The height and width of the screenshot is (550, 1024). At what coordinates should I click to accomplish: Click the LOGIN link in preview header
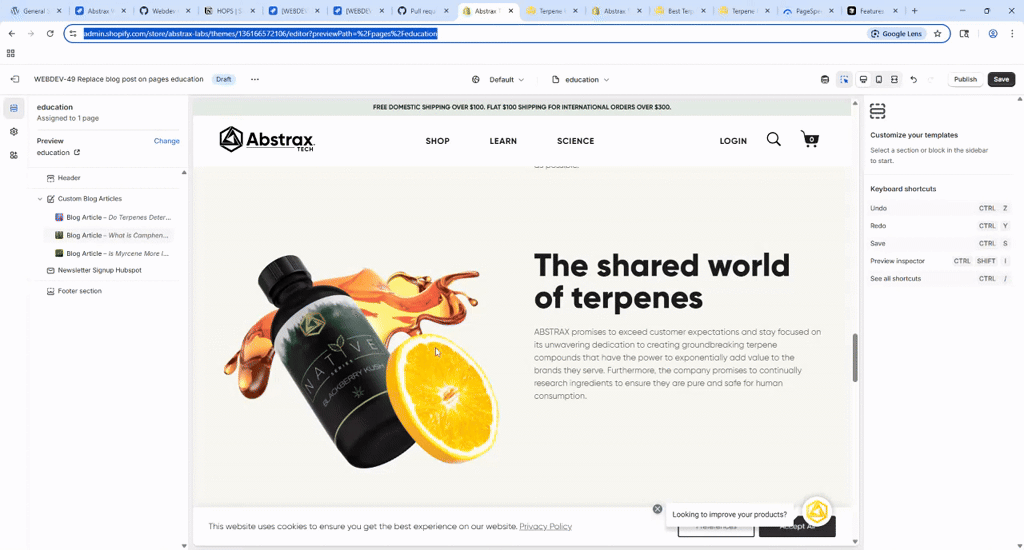point(733,141)
